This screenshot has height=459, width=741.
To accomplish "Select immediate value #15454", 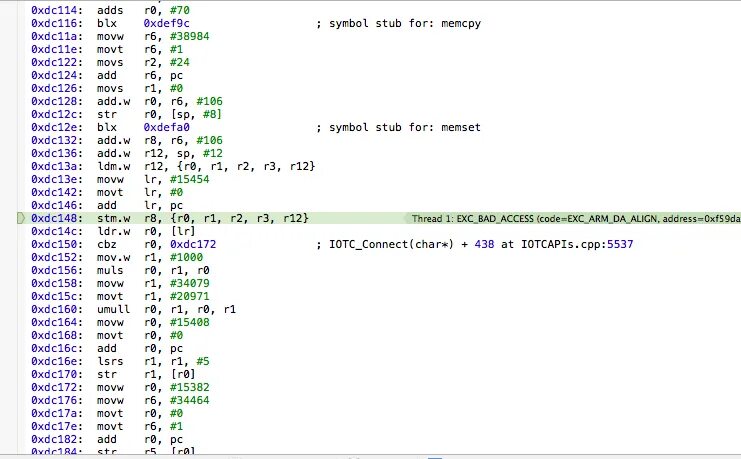I will 190,179.
